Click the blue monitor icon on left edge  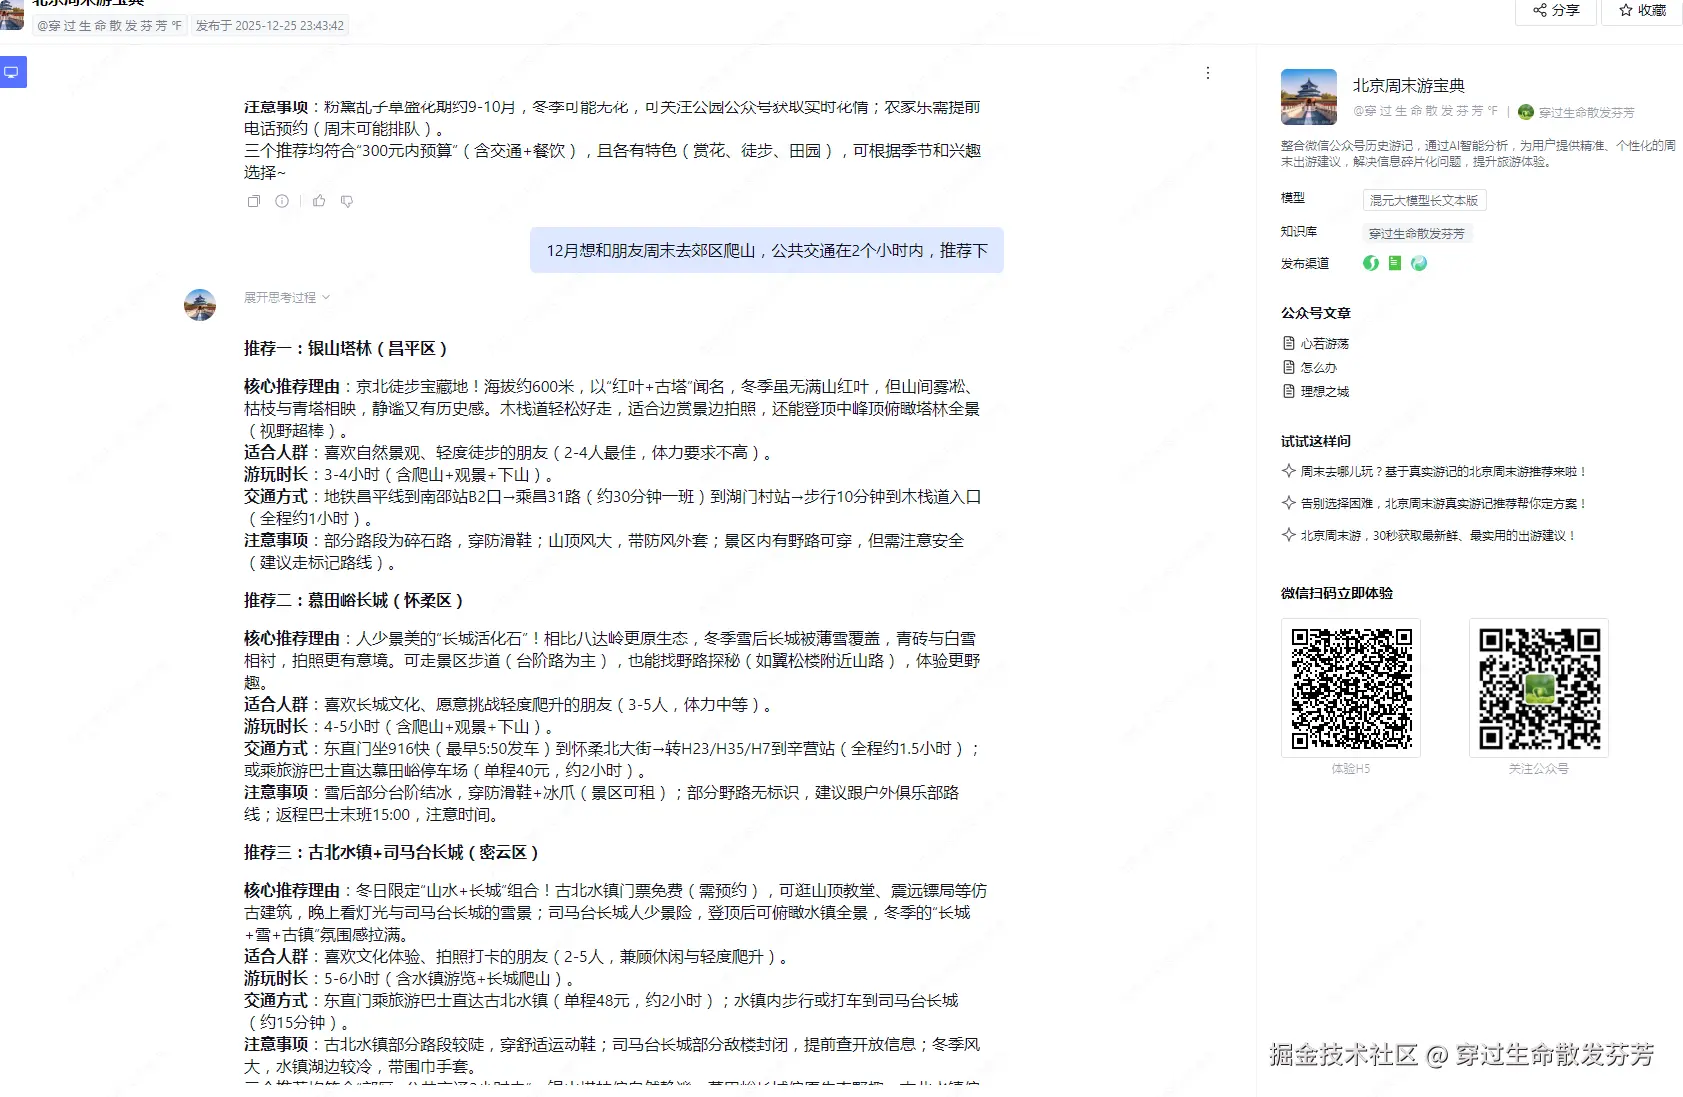pyautogui.click(x=12, y=72)
